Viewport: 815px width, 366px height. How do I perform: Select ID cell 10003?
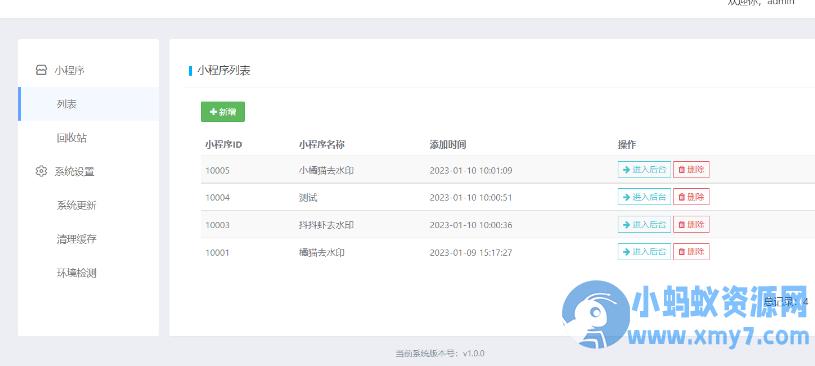[x=217, y=225]
